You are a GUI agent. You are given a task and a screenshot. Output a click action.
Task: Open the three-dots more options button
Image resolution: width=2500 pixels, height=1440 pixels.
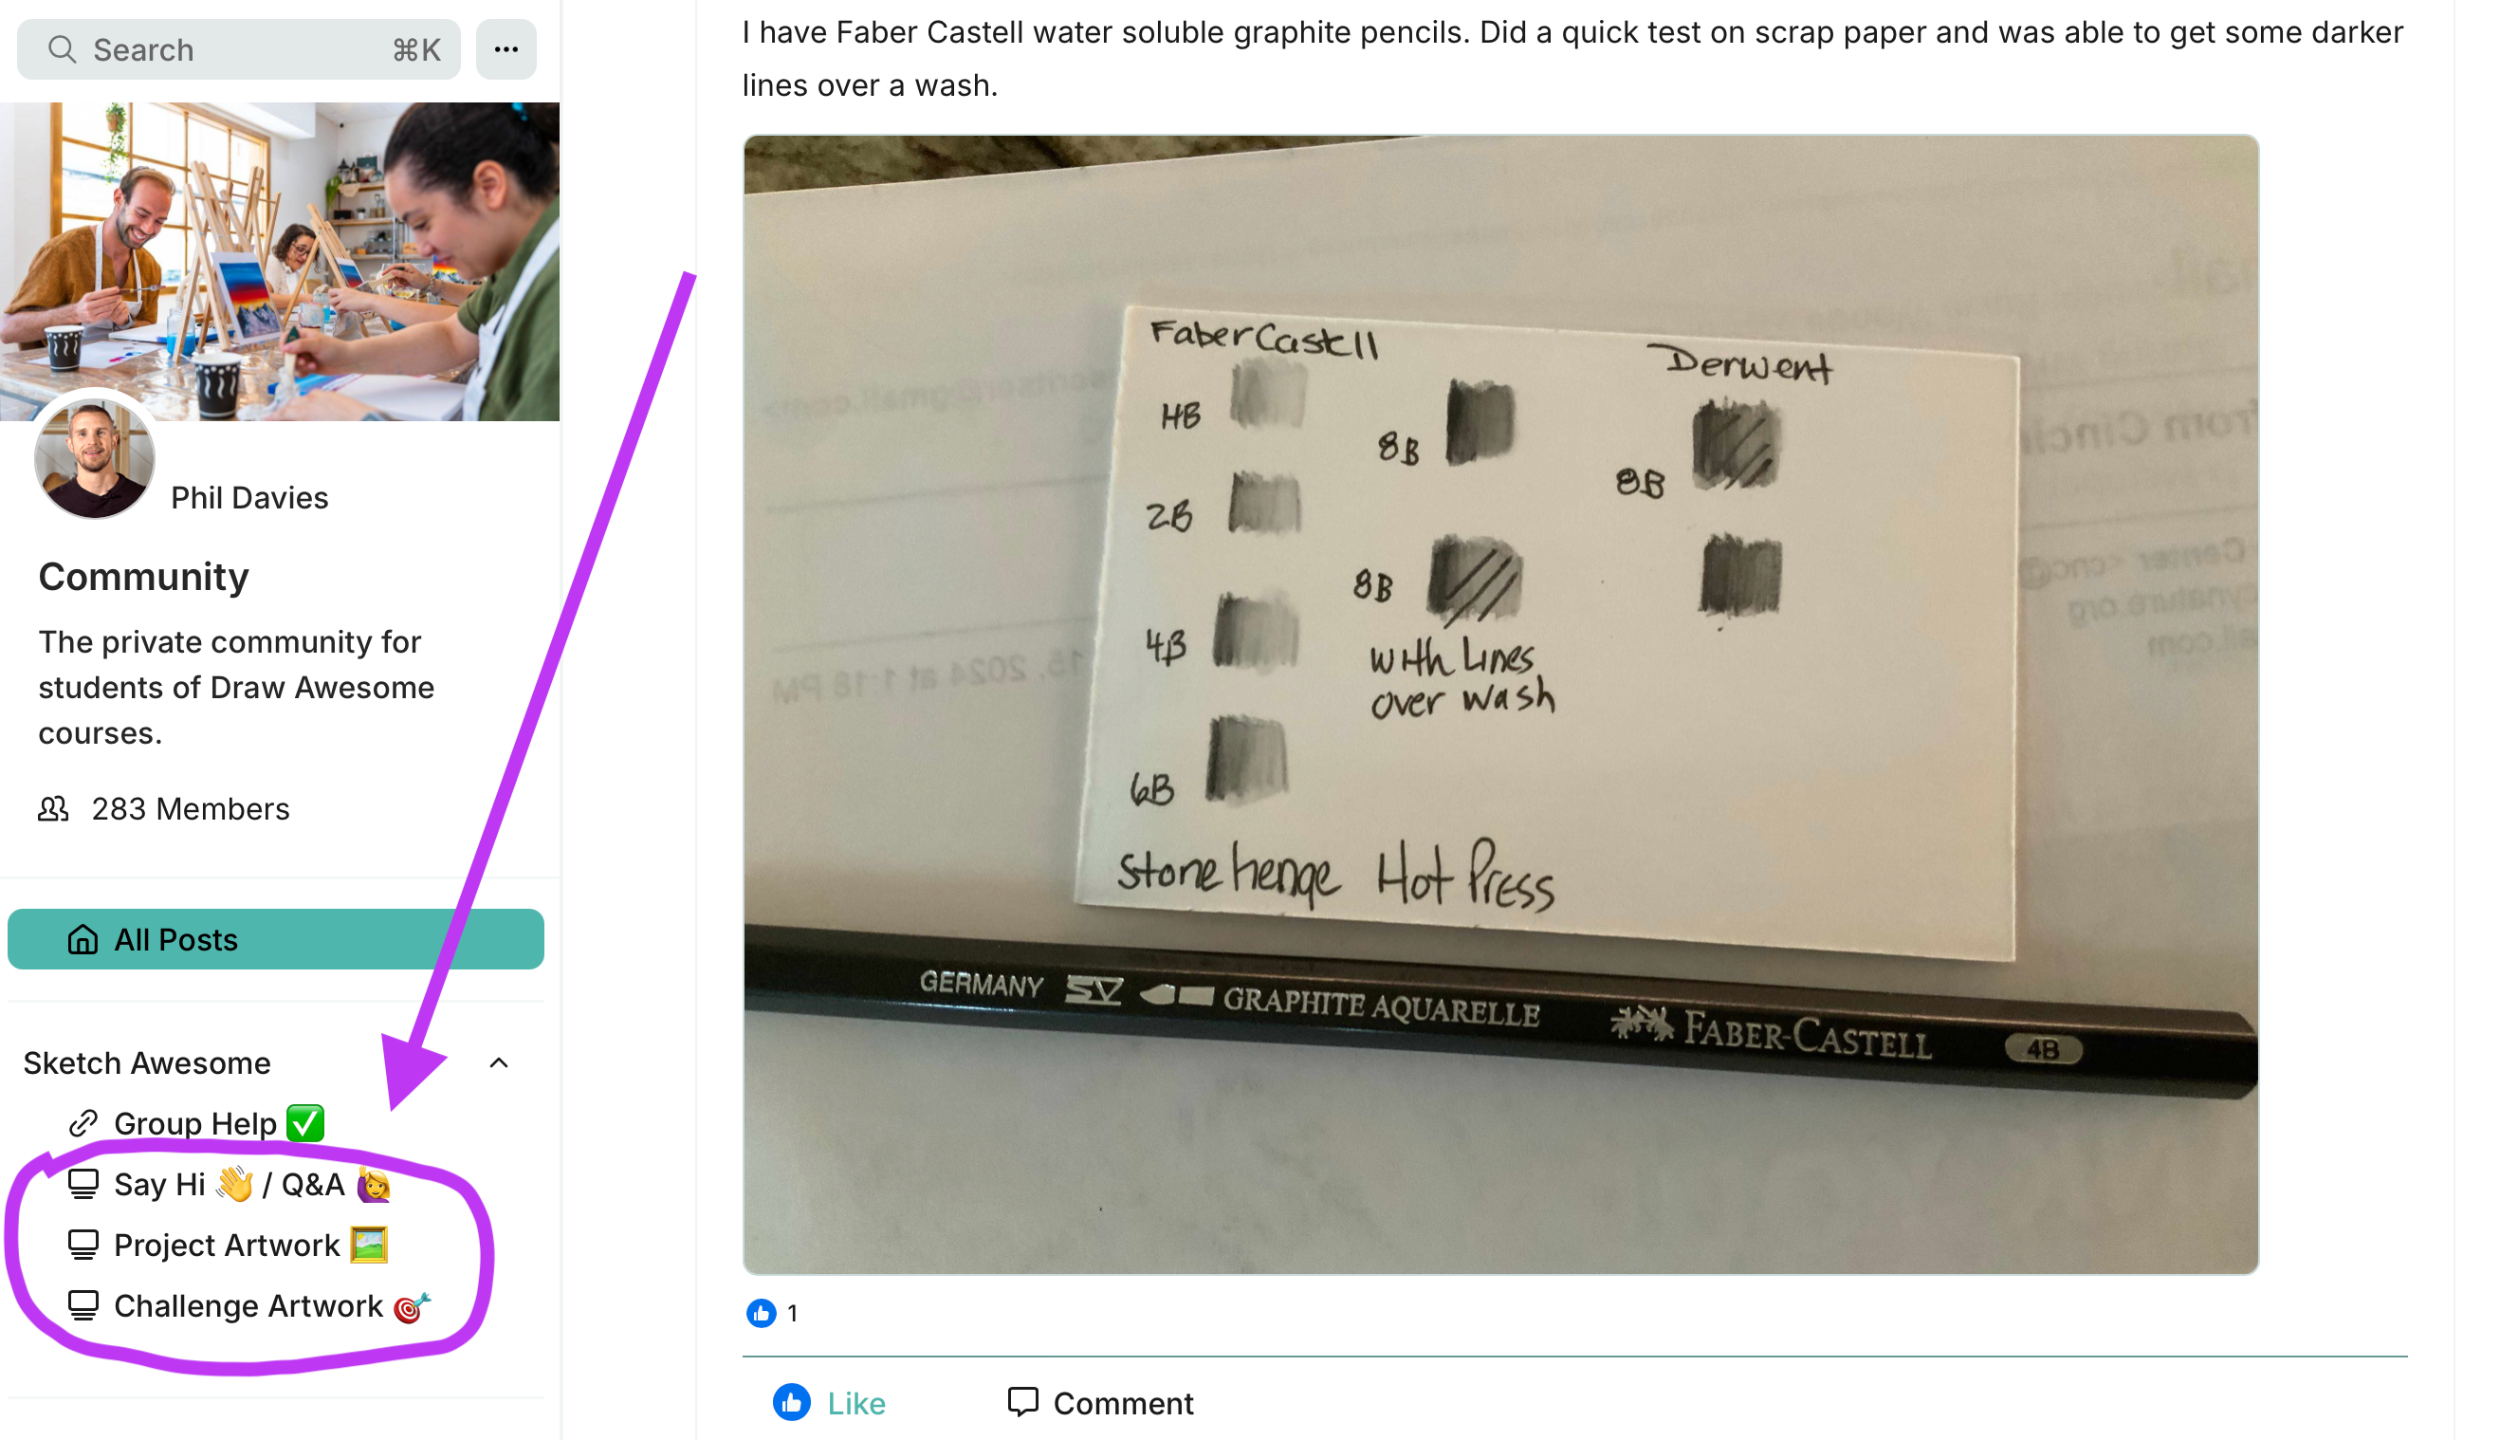[x=506, y=49]
